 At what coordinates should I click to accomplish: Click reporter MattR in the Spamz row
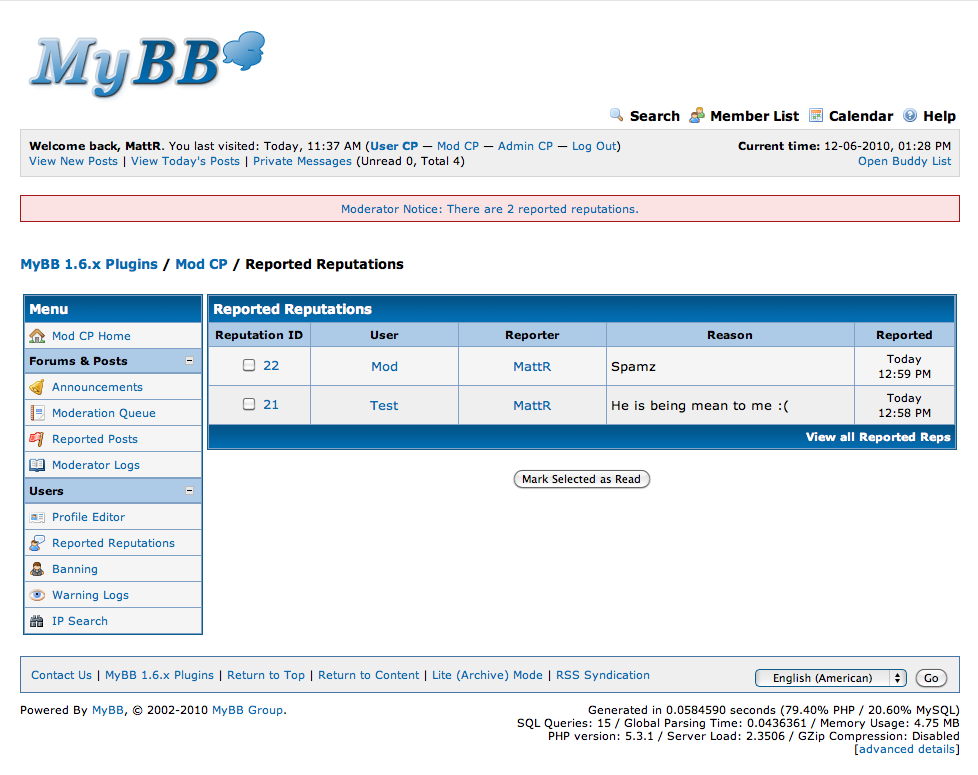(532, 367)
